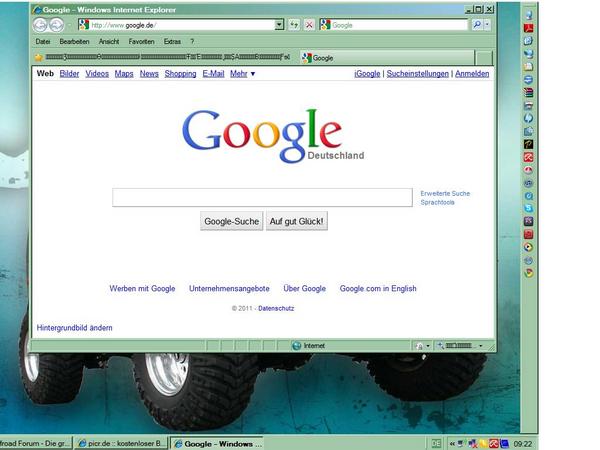Click the blue monitor icon in system tray

[x=504, y=443]
